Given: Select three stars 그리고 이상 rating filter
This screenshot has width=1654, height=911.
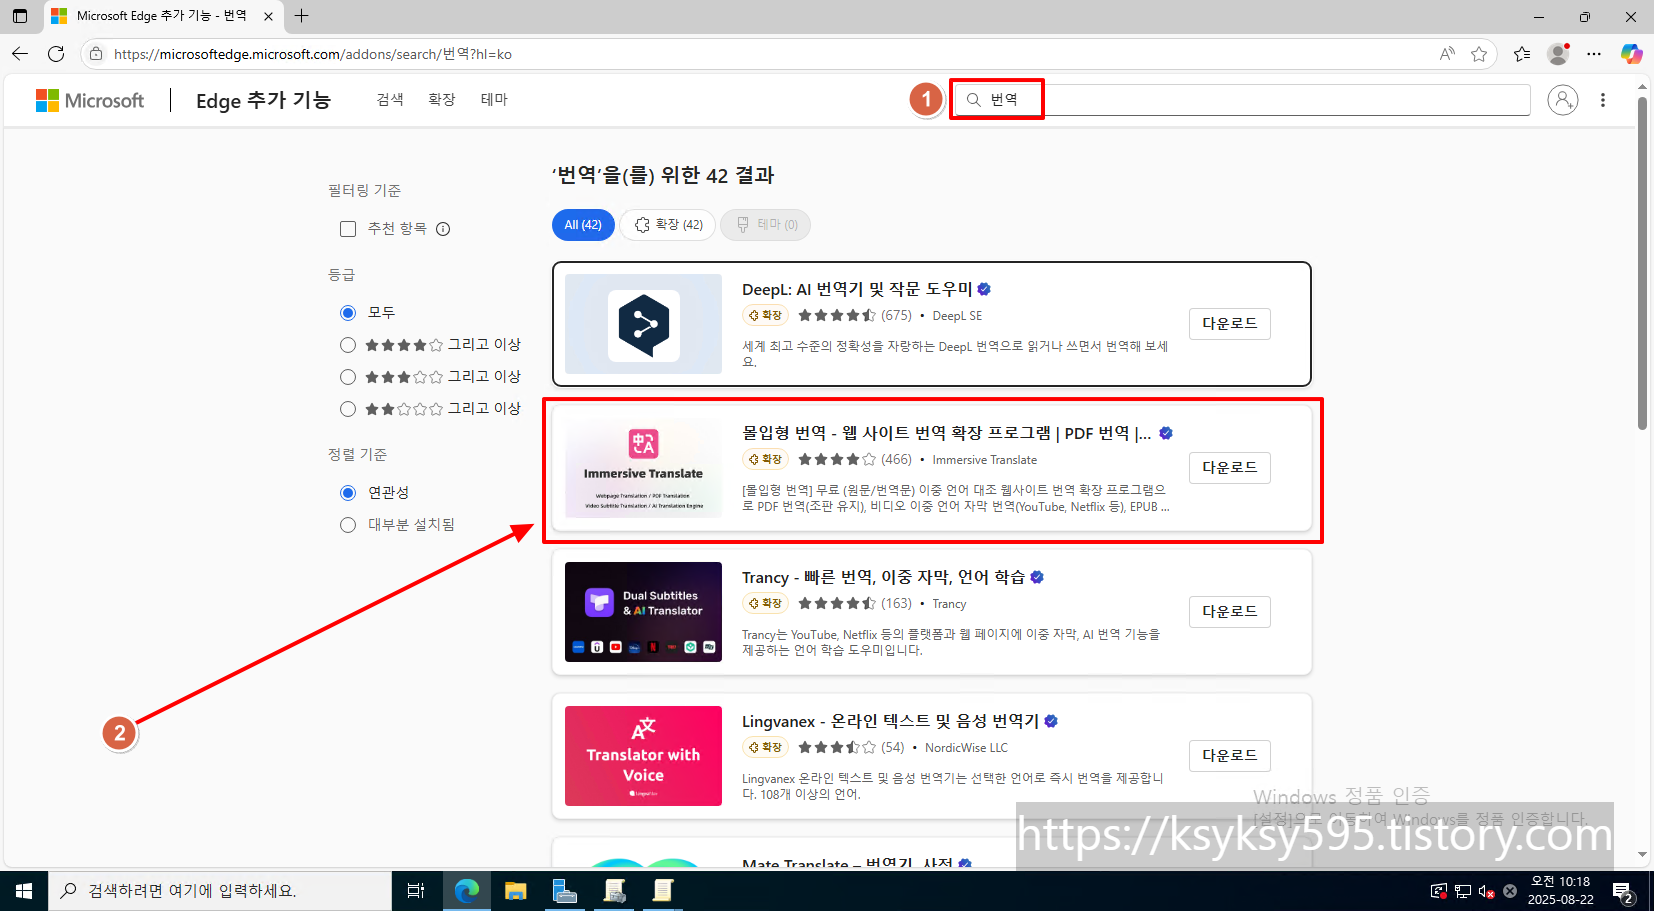Looking at the screenshot, I should pyautogui.click(x=348, y=377).
